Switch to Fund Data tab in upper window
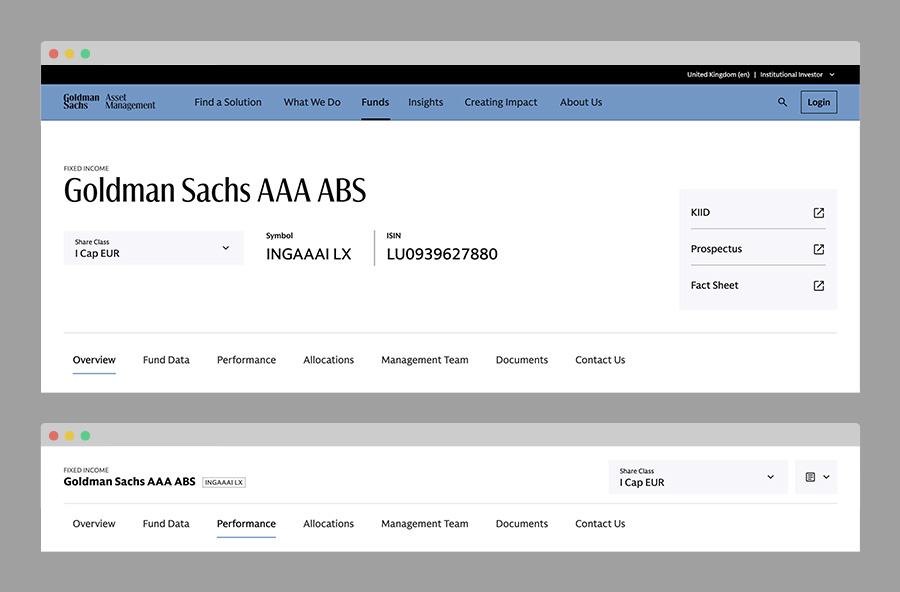Viewport: 900px width, 592px height. point(166,360)
